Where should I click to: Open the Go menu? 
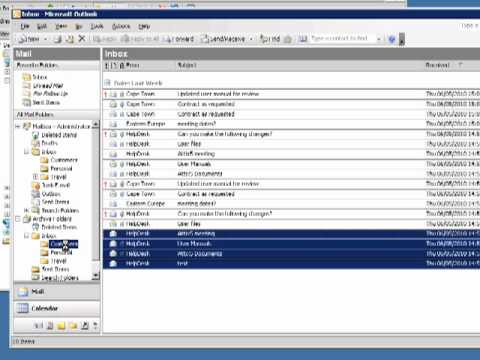tap(79, 26)
